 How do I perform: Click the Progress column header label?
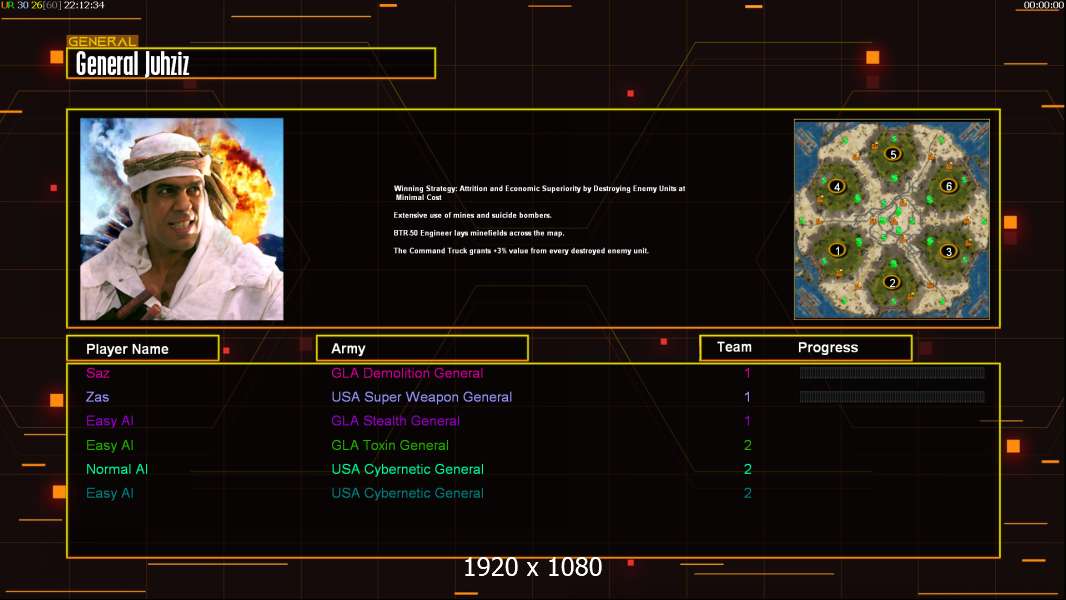tap(828, 348)
